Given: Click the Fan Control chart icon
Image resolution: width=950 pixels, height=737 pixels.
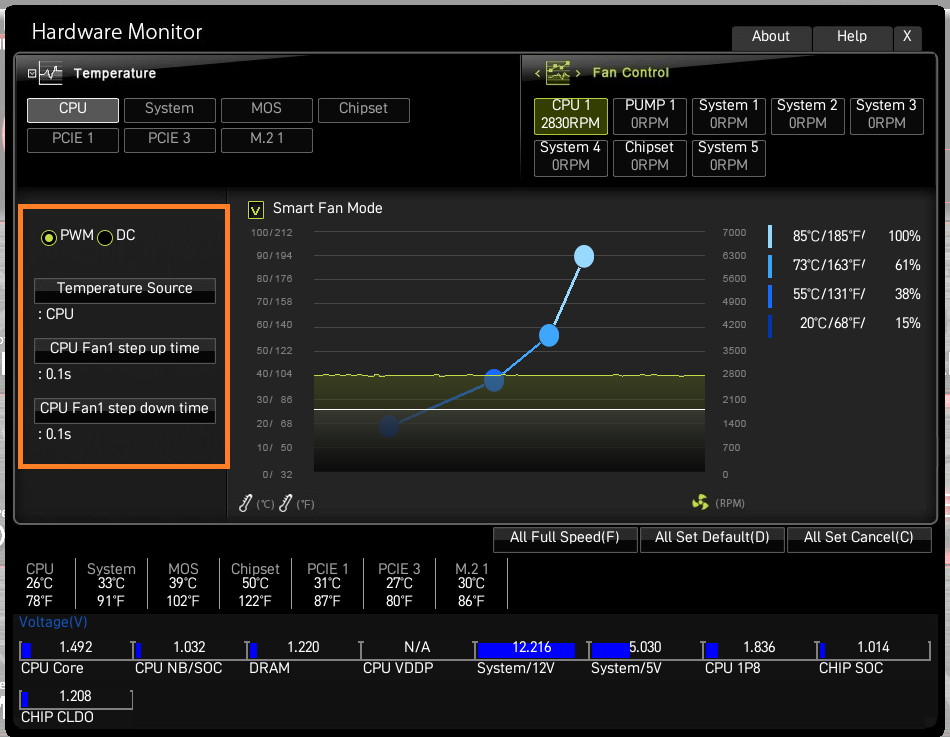Looking at the screenshot, I should [x=557, y=73].
